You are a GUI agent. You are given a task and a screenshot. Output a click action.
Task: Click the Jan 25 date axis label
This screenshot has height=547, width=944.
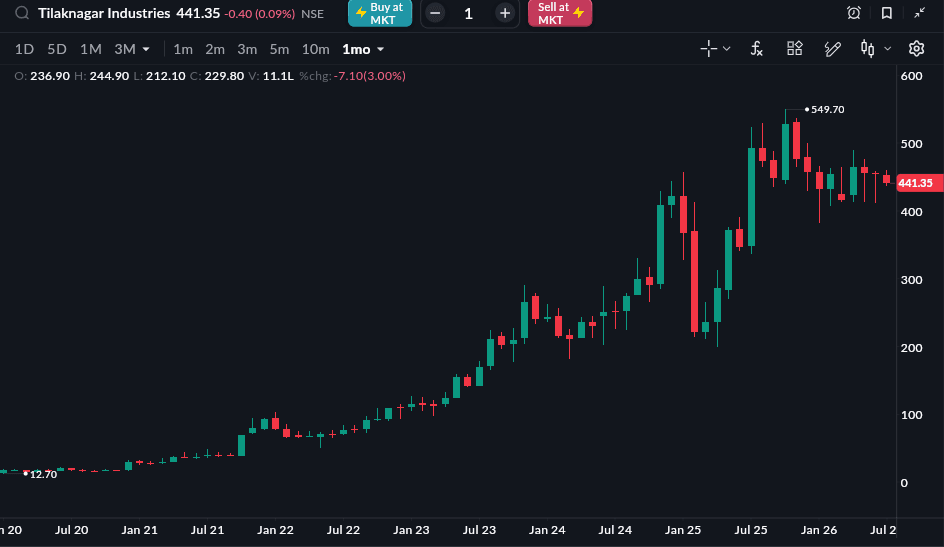click(x=683, y=530)
